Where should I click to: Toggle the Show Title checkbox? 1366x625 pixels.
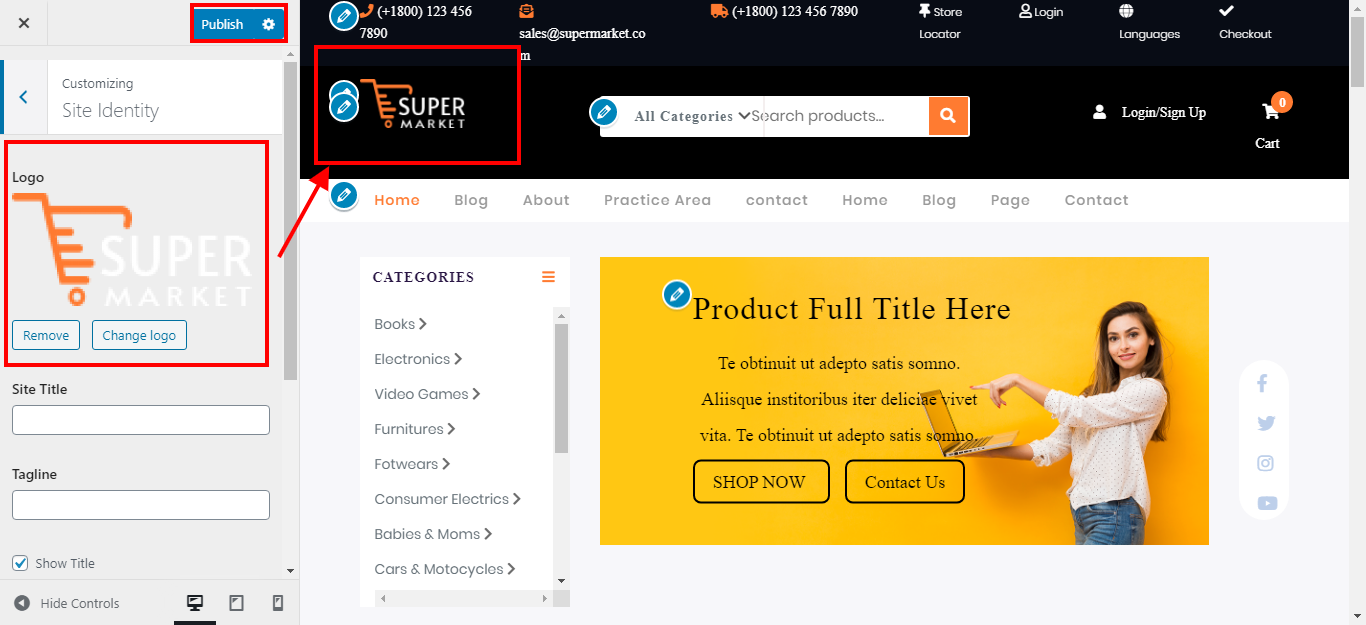[x=20, y=563]
